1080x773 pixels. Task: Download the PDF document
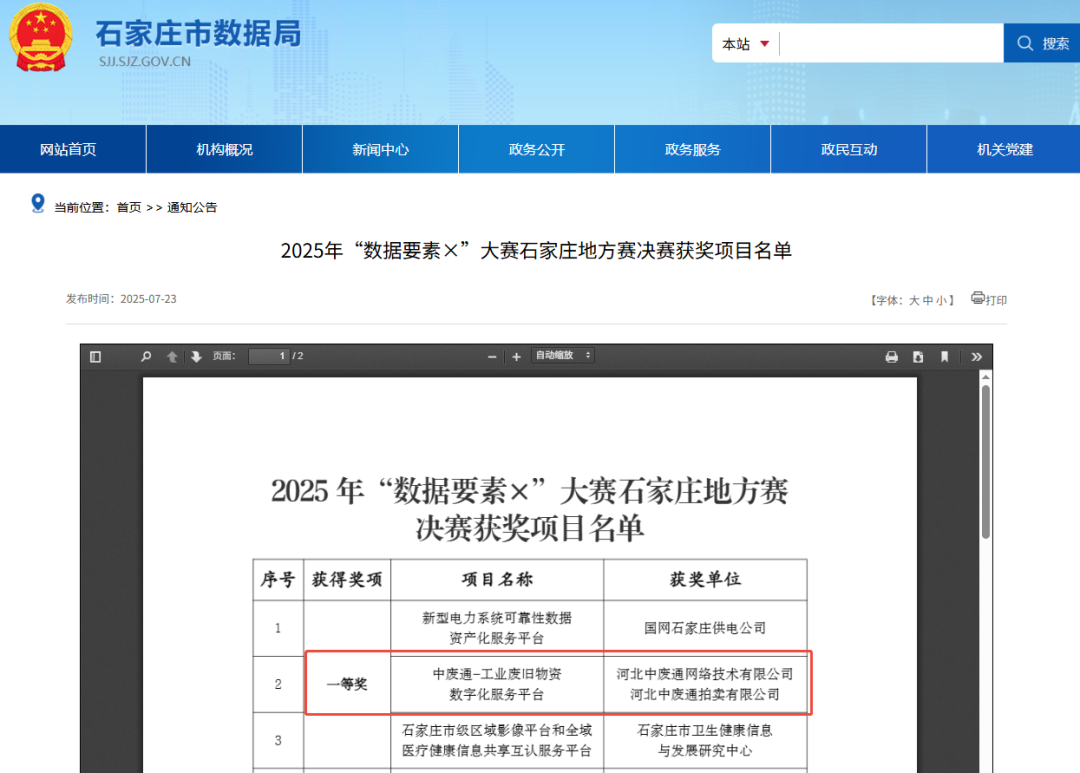click(x=918, y=357)
